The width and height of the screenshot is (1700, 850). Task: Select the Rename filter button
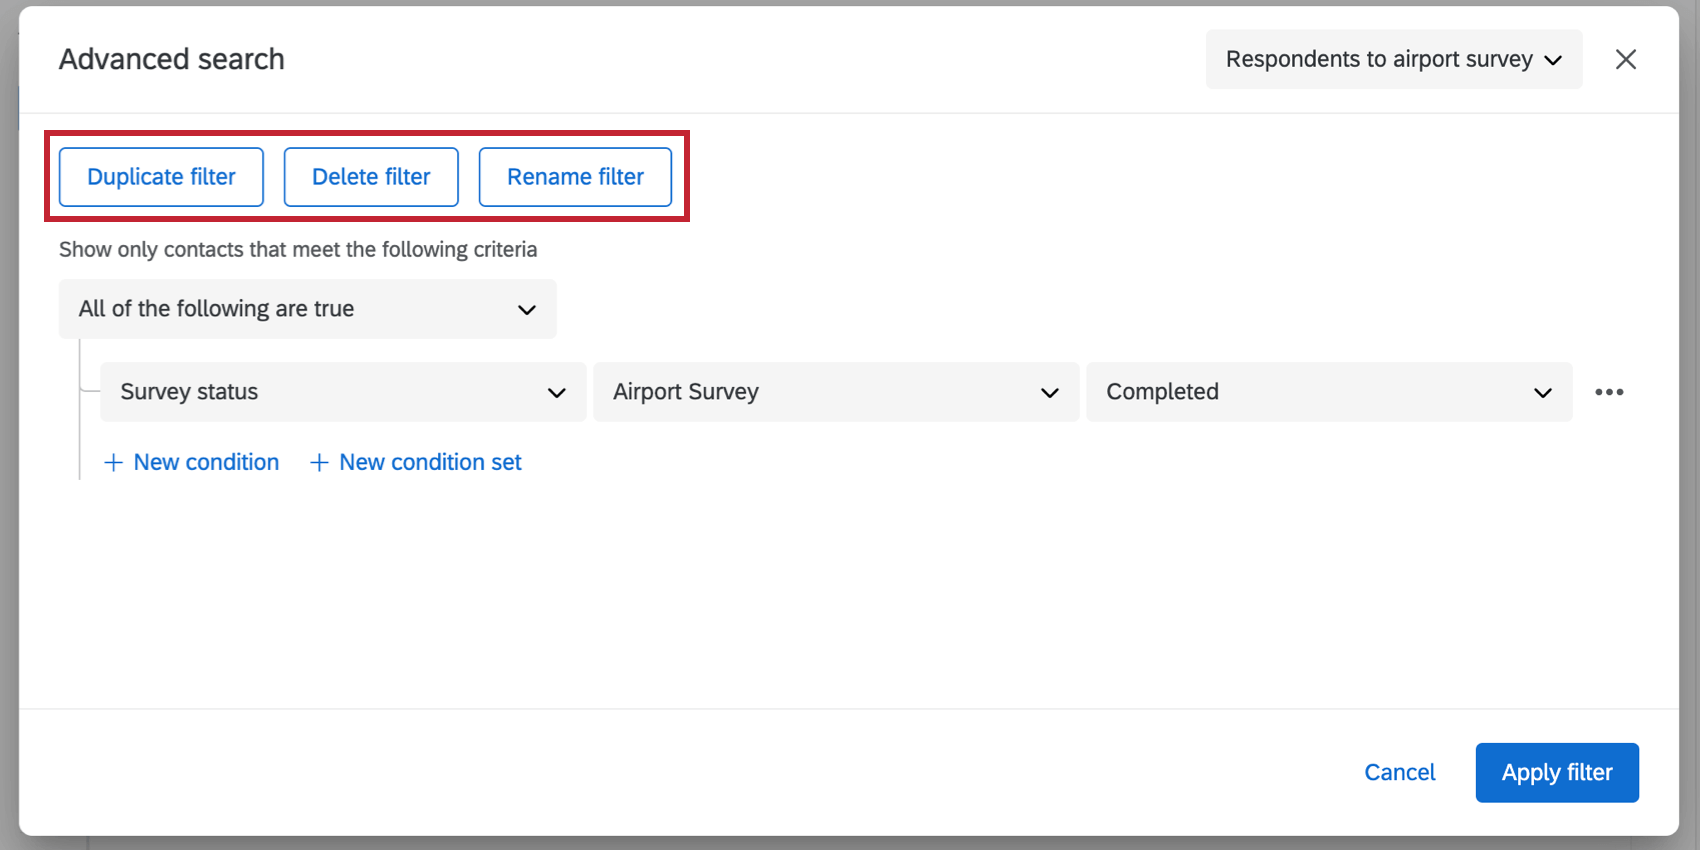pos(575,177)
